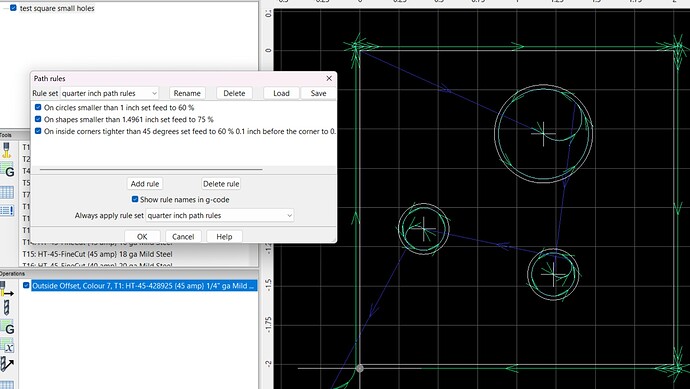
Task: Uncheck the circles smaller than 1 inch rule
Action: coord(38,107)
